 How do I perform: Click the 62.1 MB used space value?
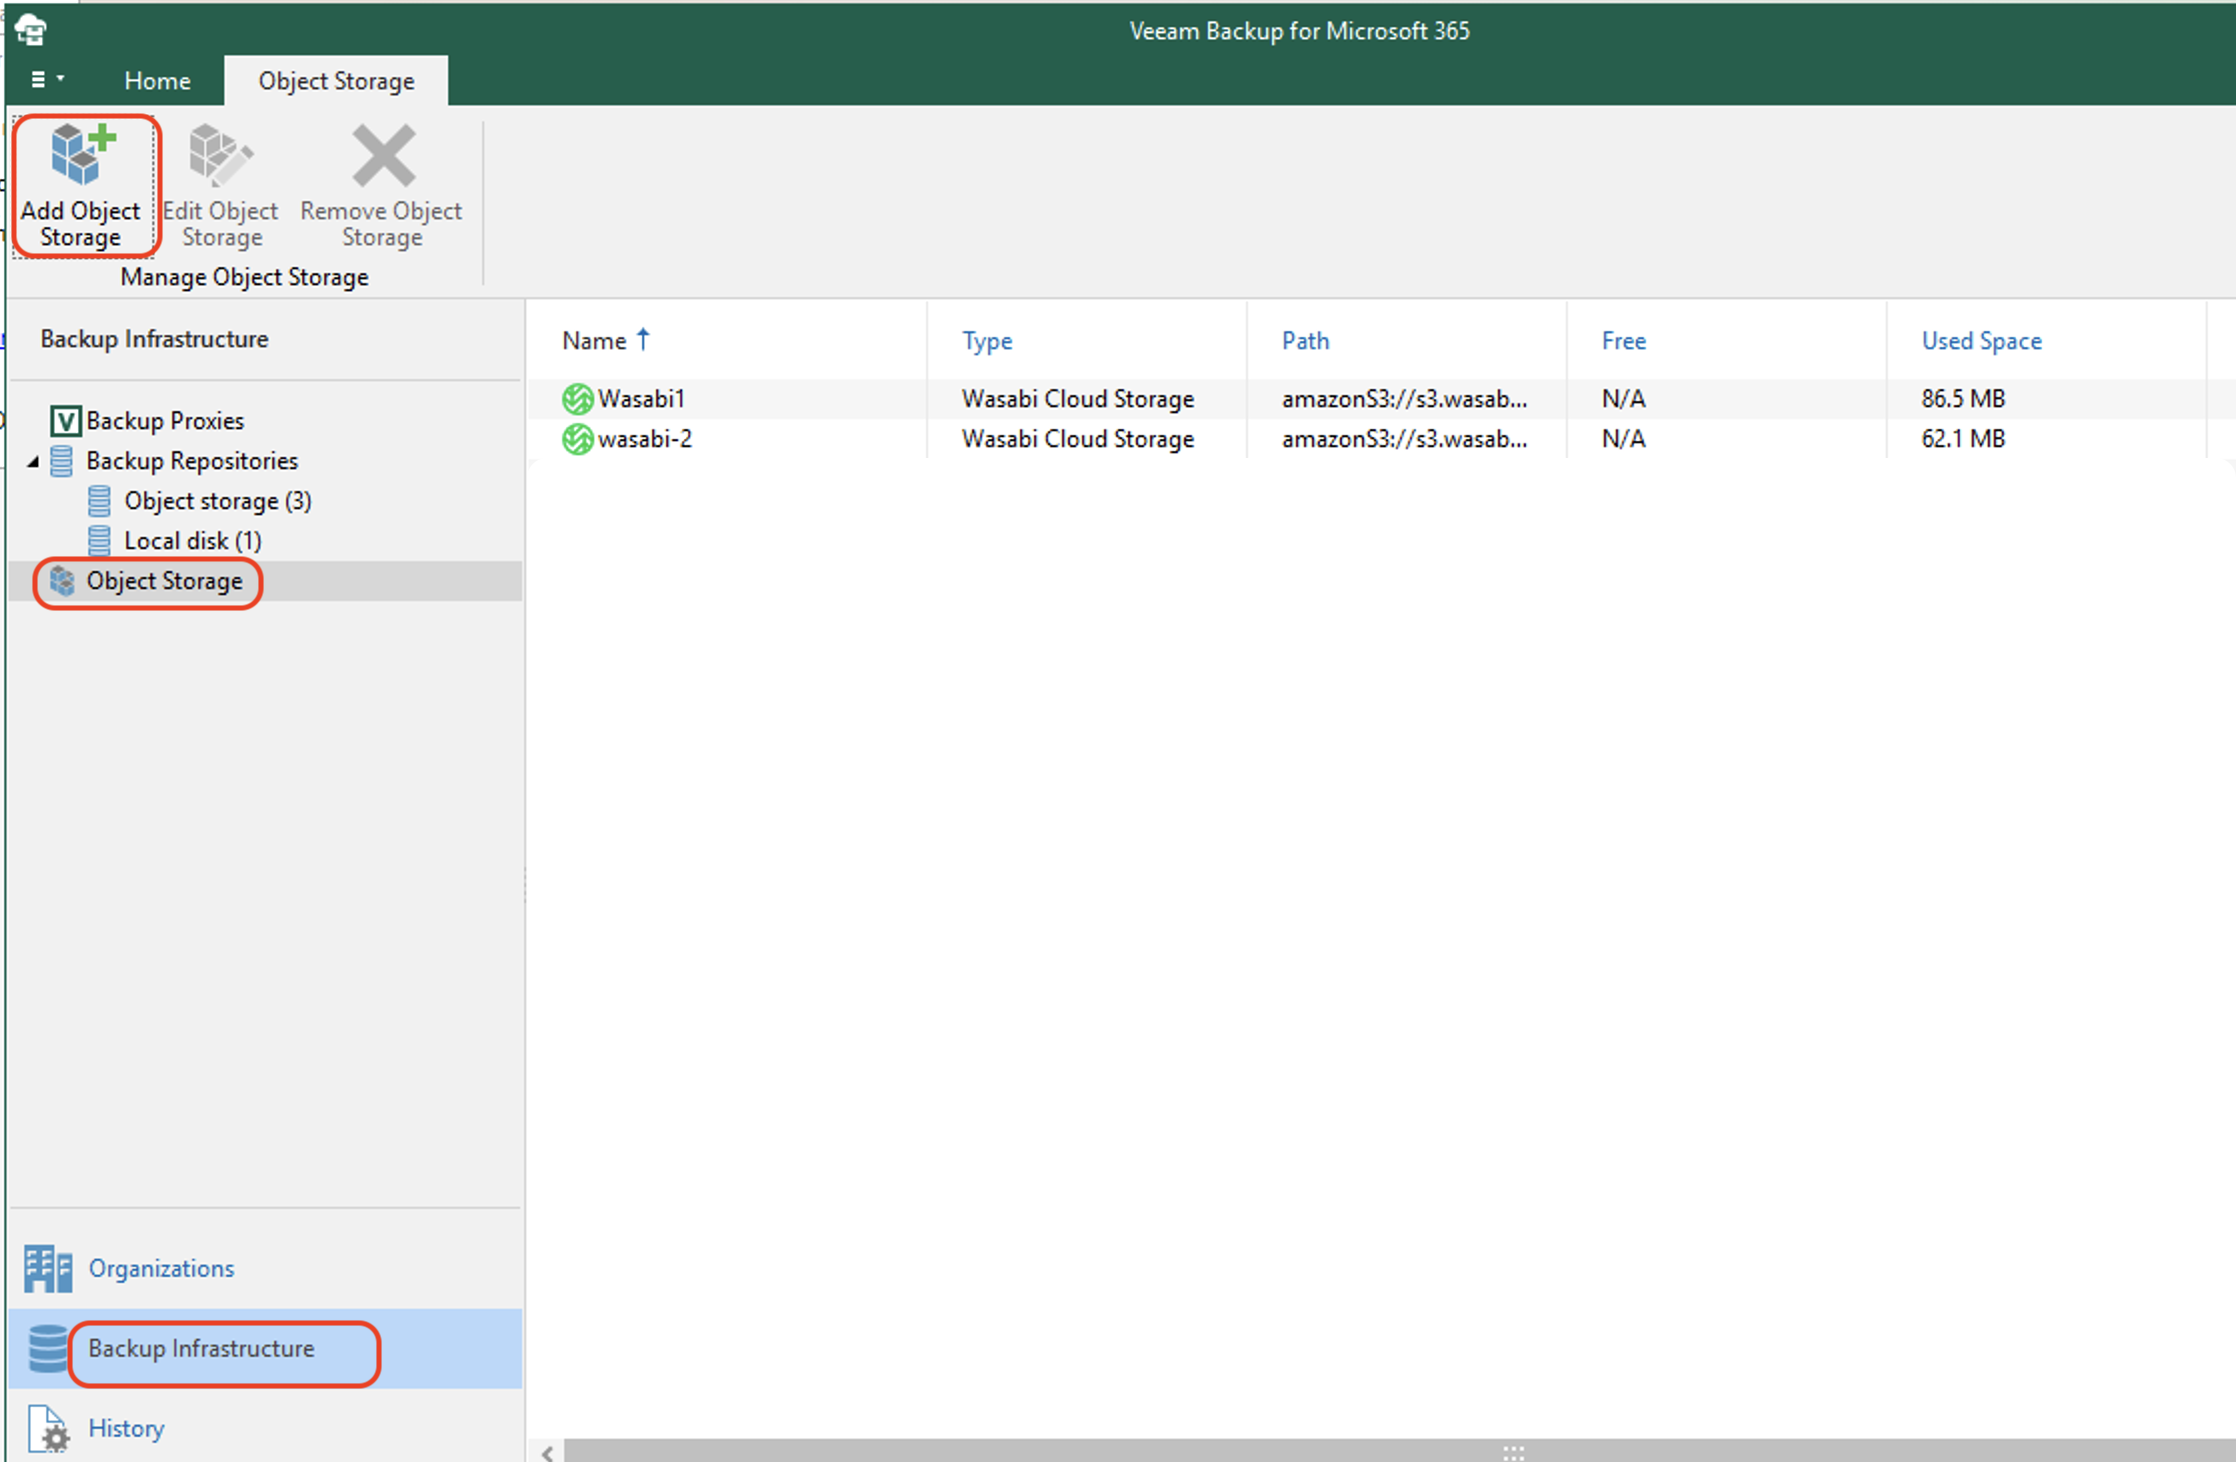(x=1963, y=439)
